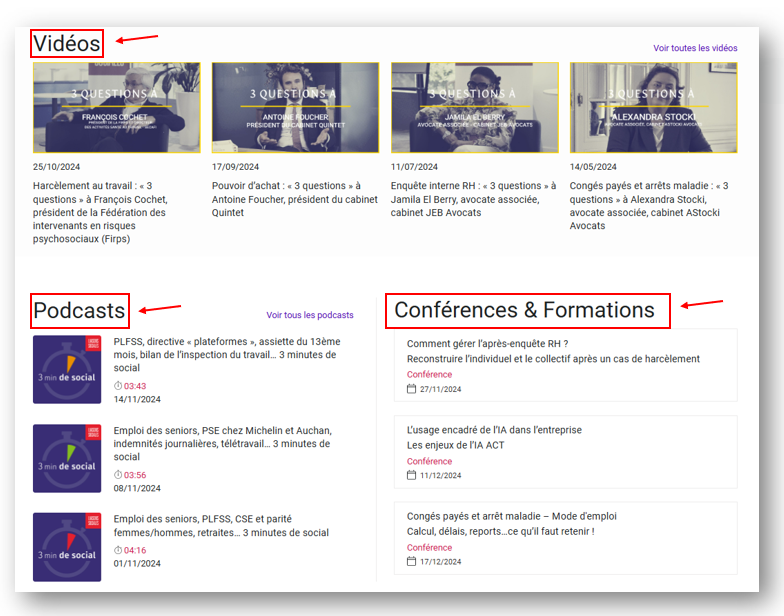Click 'Calcul, délais, reports' subtitle
Screen dimensions: 784x616
(500, 532)
